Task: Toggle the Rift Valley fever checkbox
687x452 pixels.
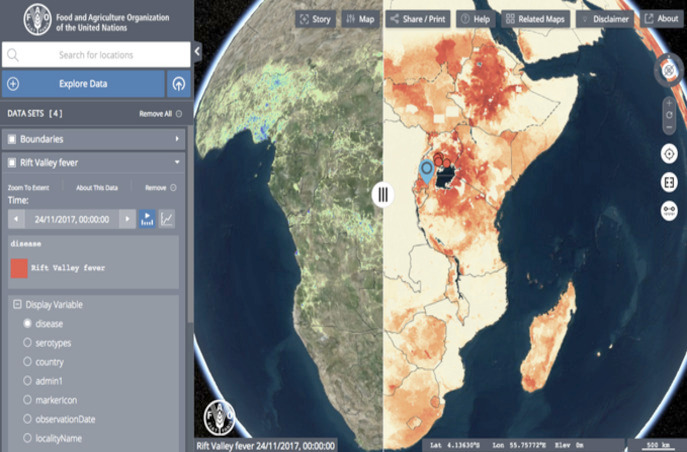Action: pos(12,161)
